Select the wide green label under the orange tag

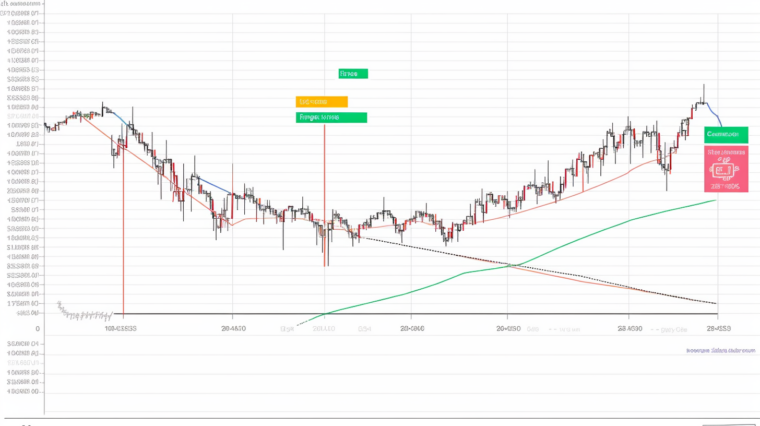[332, 117]
